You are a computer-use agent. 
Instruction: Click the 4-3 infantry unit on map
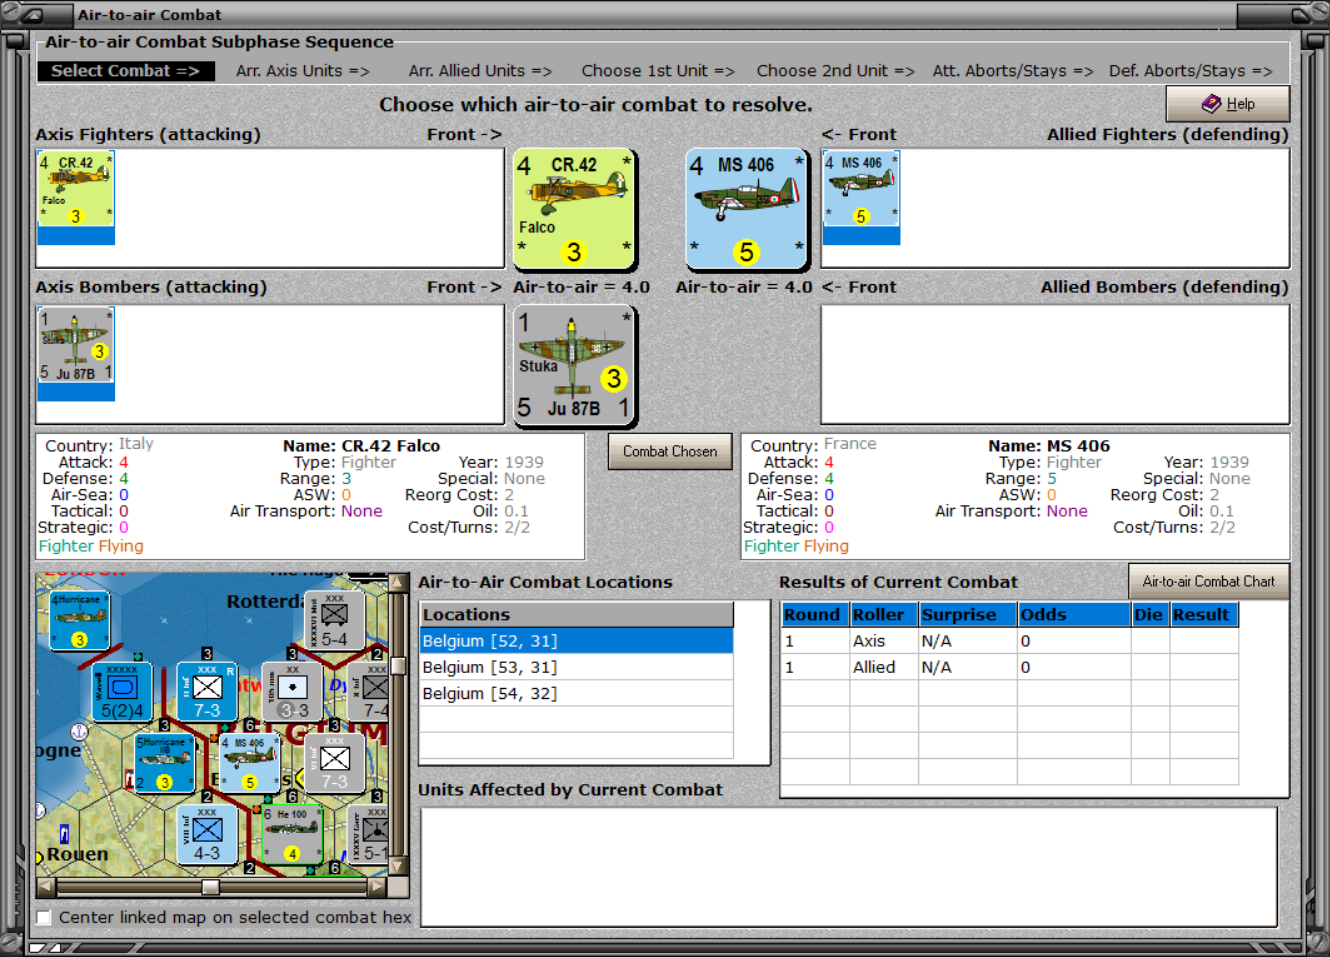pos(207,834)
